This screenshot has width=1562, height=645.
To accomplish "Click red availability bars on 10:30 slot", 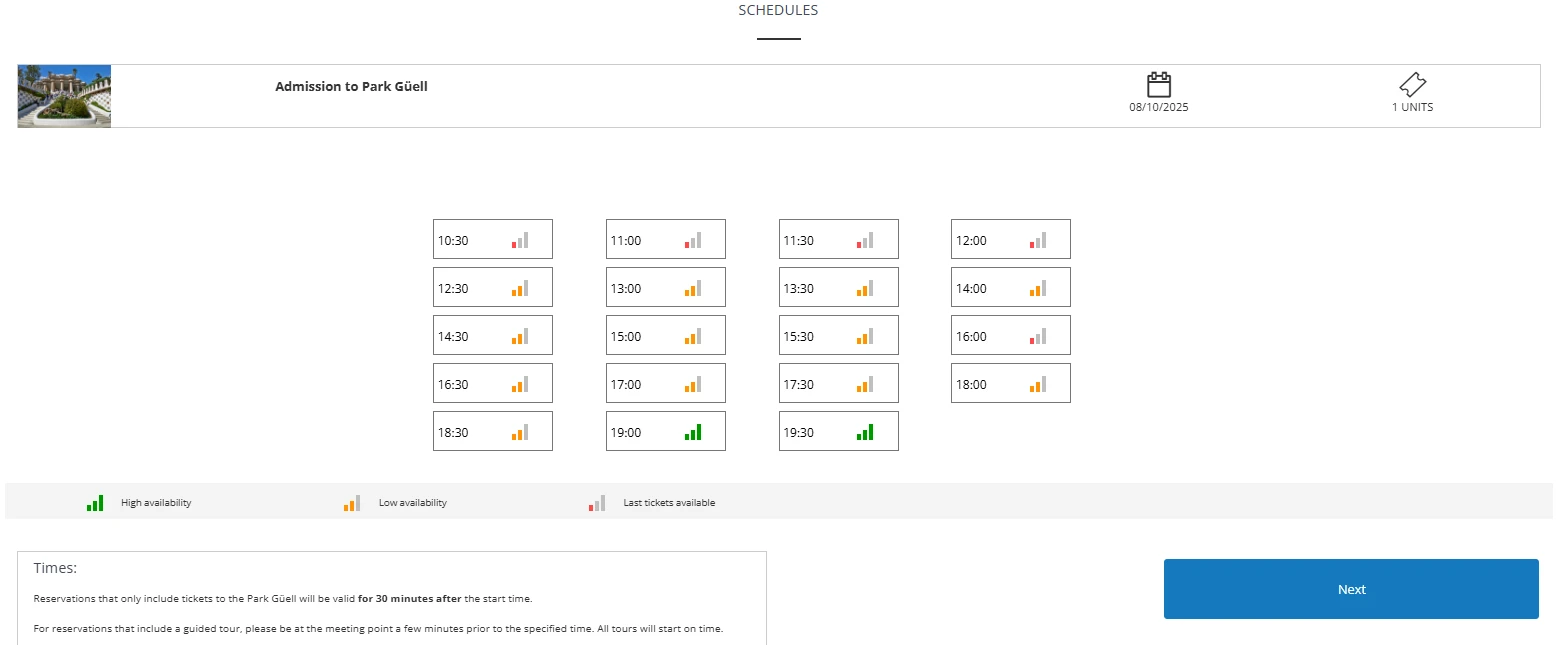I will [520, 240].
